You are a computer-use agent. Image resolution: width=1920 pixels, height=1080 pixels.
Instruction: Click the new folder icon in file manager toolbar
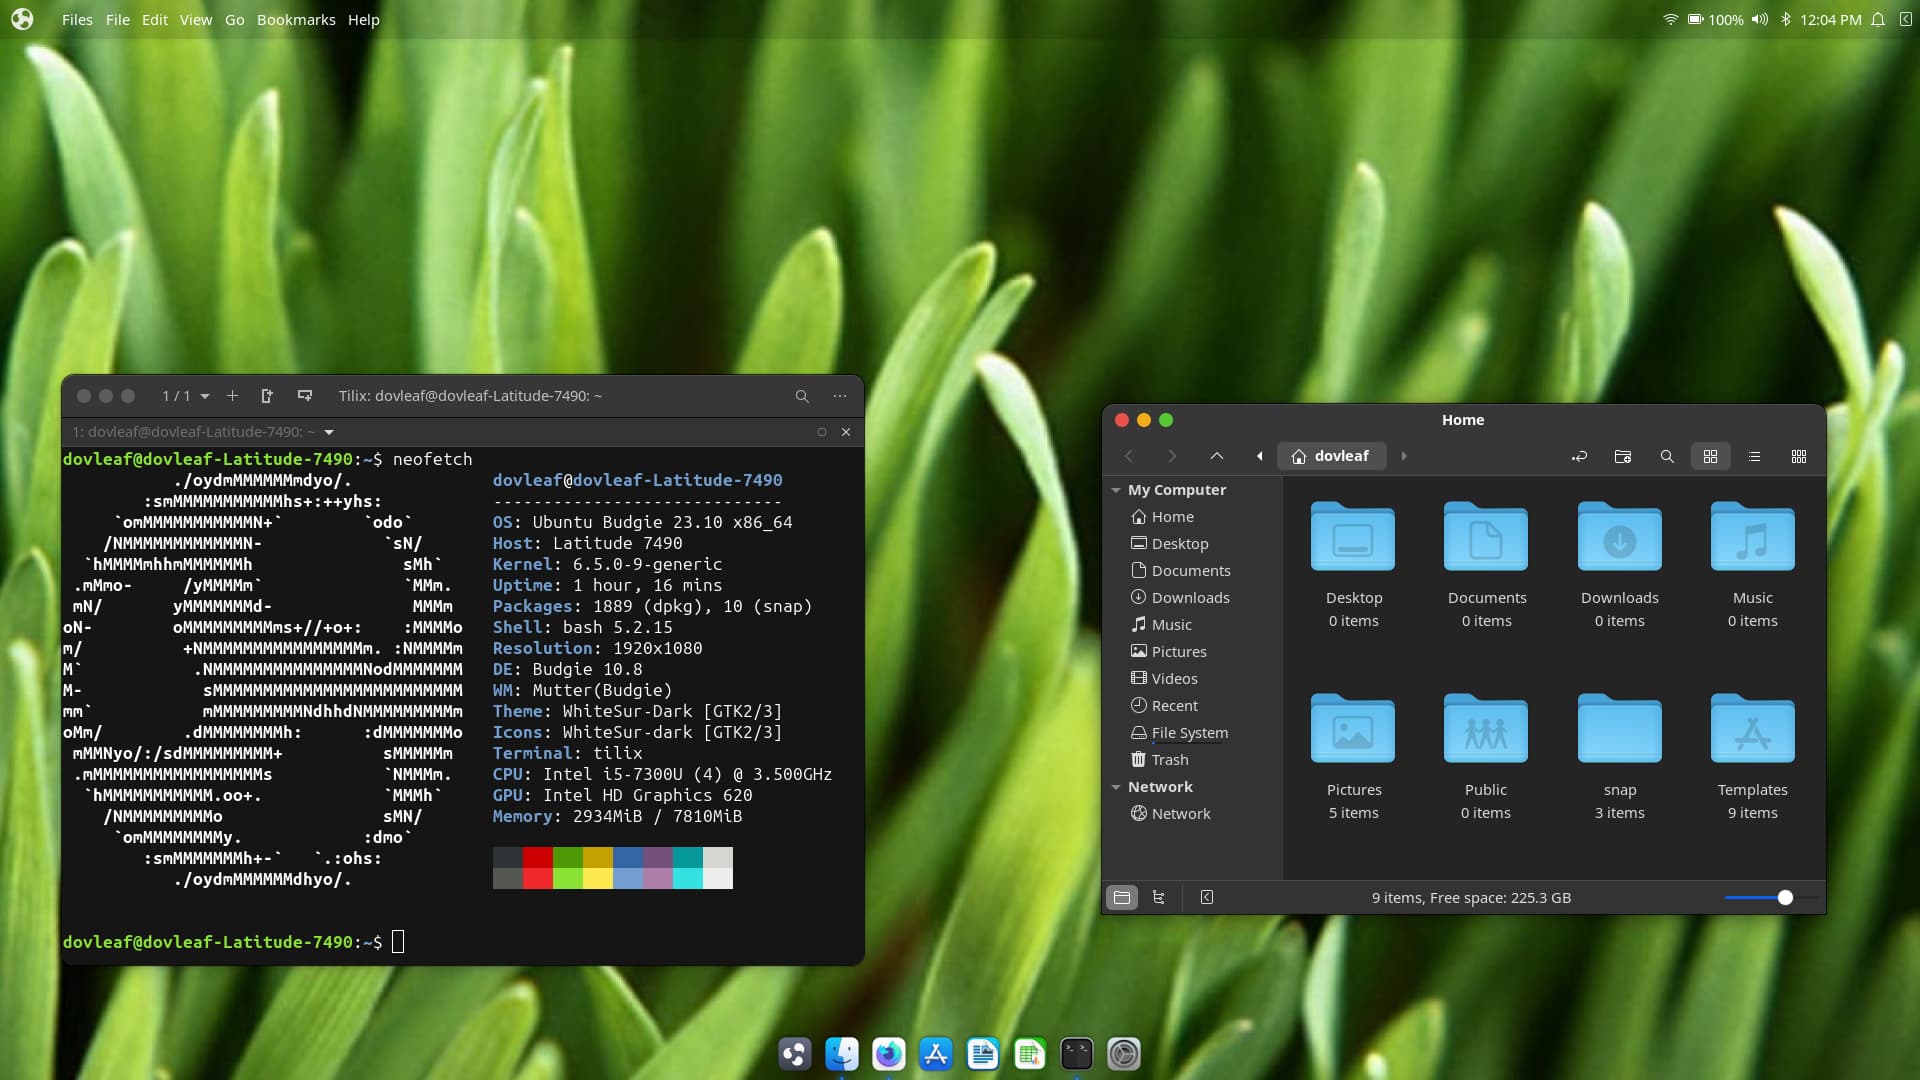click(x=1623, y=456)
